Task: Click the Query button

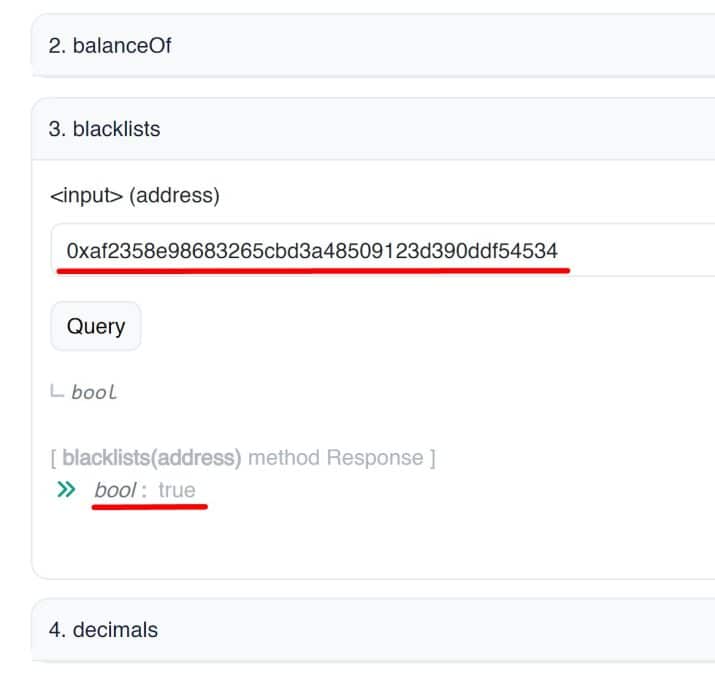Action: [96, 326]
